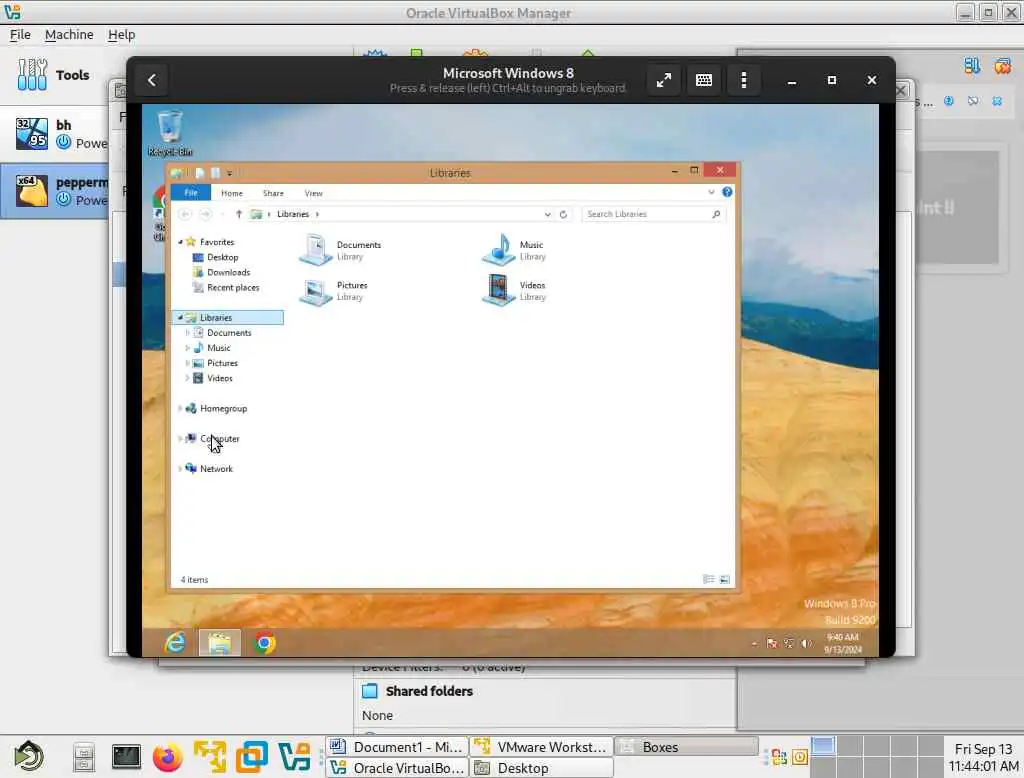Click Windows 8 taskbar clock
1024x778 pixels.
coord(842,643)
